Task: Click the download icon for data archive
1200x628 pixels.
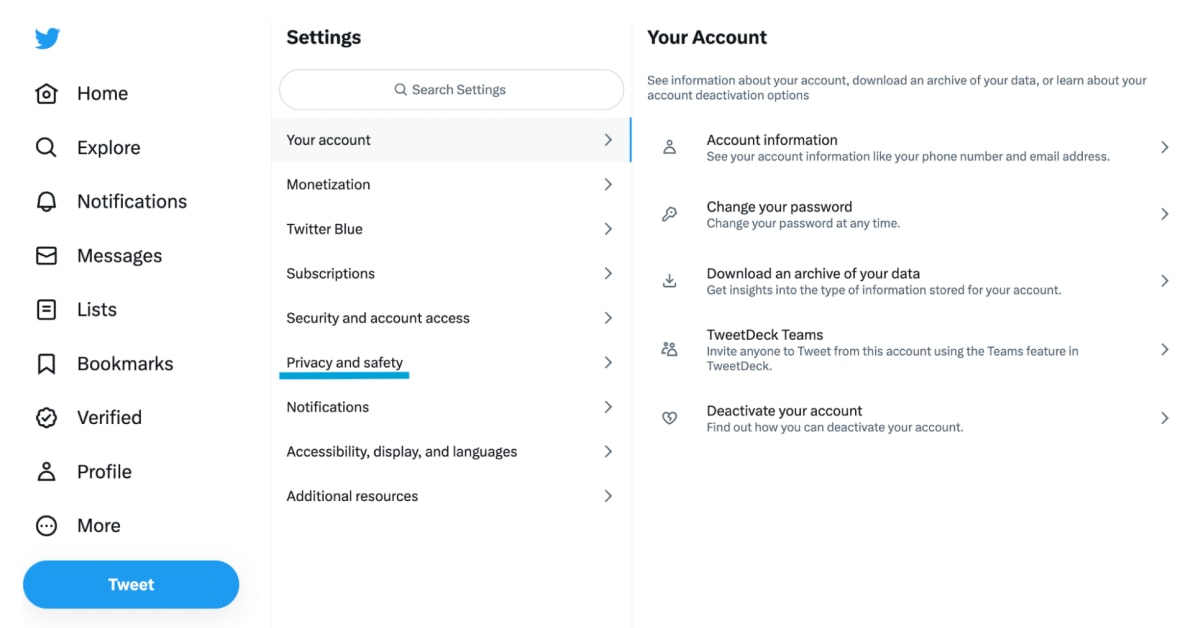Action: tap(669, 280)
